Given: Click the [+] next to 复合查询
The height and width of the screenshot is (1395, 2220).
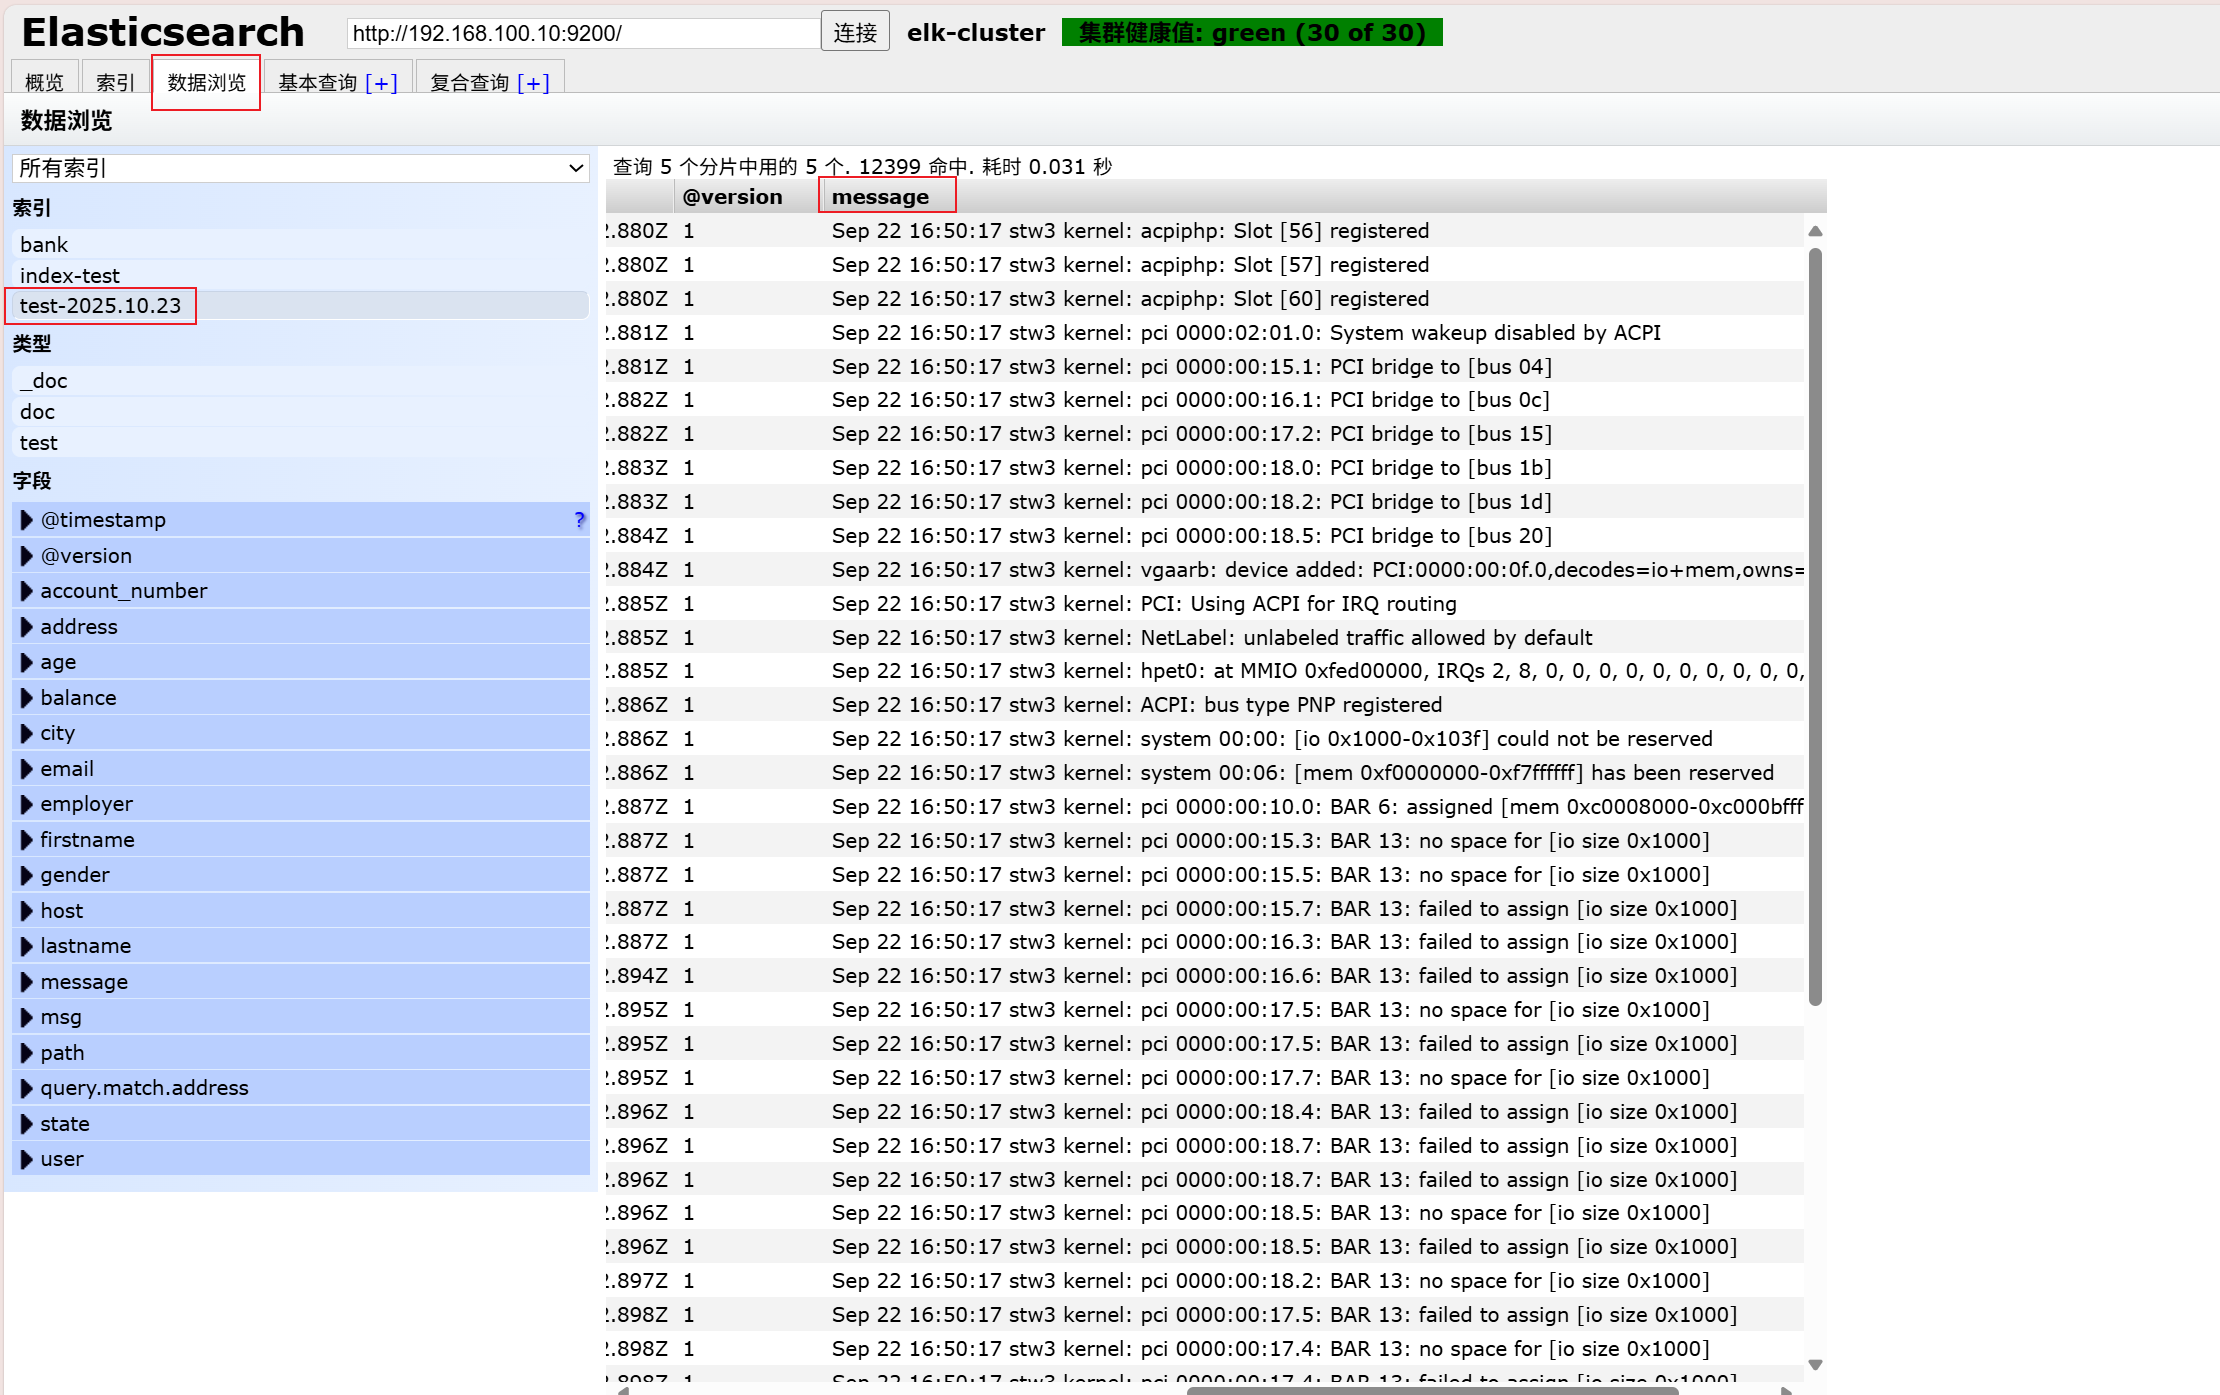Looking at the screenshot, I should point(533,83).
